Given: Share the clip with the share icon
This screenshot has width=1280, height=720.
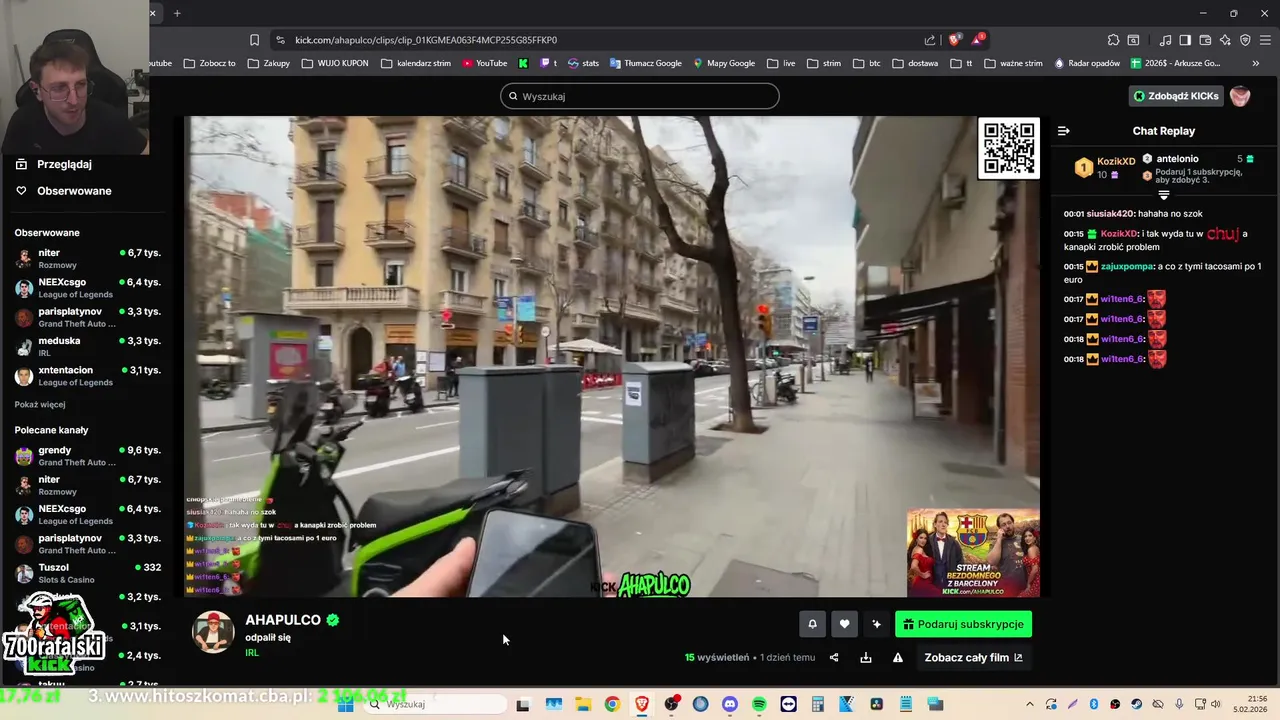Looking at the screenshot, I should (834, 657).
